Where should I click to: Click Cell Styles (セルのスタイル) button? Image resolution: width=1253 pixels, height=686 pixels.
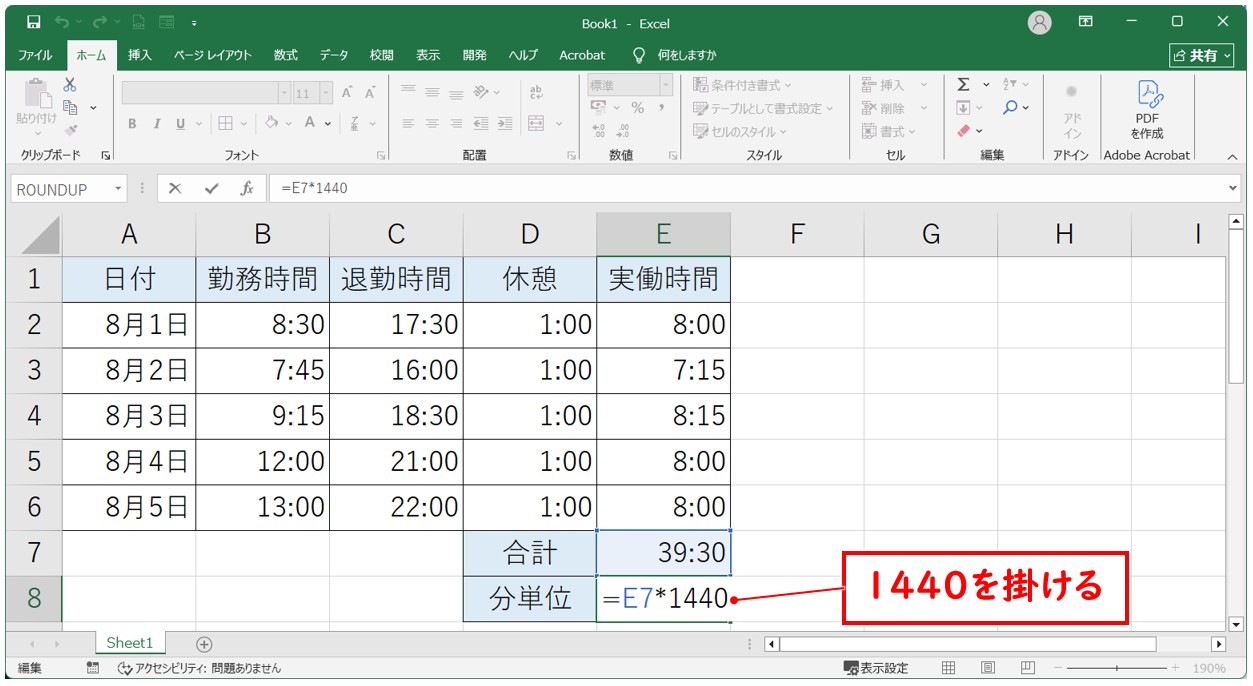pyautogui.click(x=740, y=131)
